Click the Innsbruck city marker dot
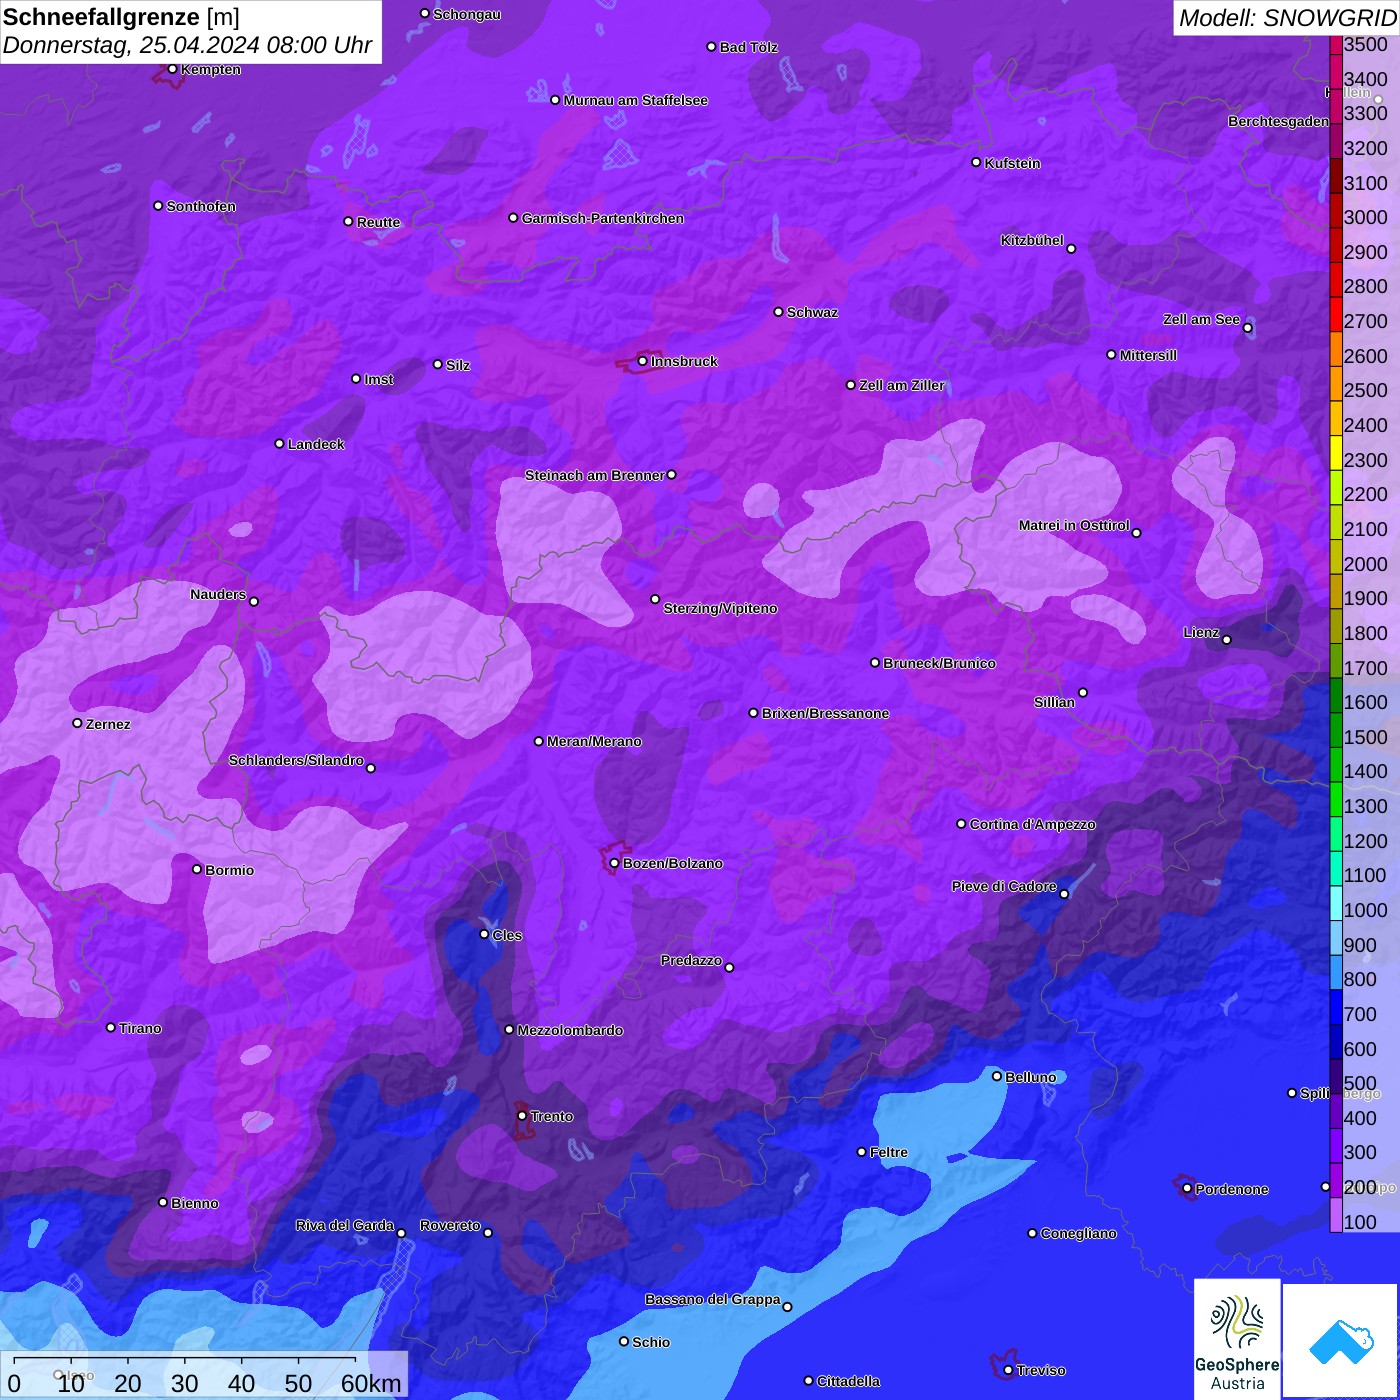The width and height of the screenshot is (1400, 1400). [643, 361]
